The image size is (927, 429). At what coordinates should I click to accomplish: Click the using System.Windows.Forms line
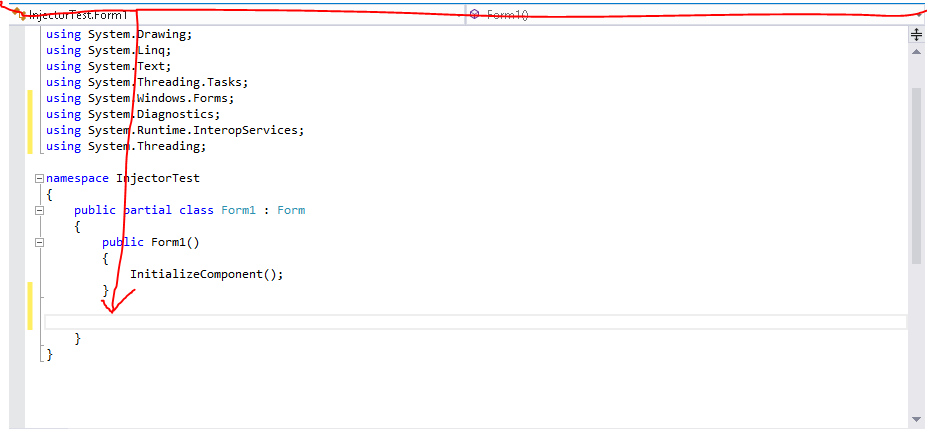pos(139,98)
